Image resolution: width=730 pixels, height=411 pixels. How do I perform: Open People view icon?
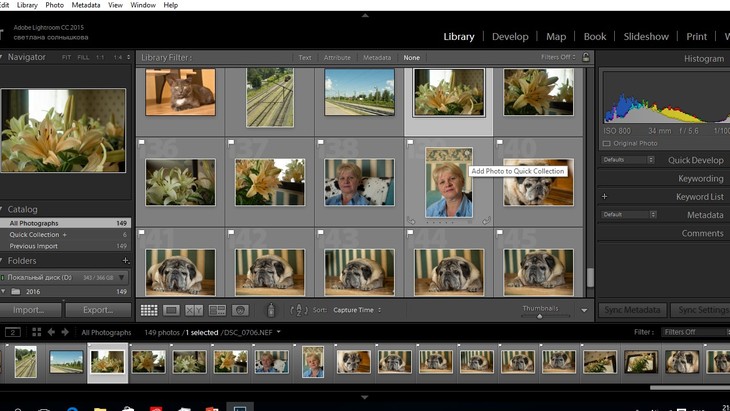pos(240,310)
